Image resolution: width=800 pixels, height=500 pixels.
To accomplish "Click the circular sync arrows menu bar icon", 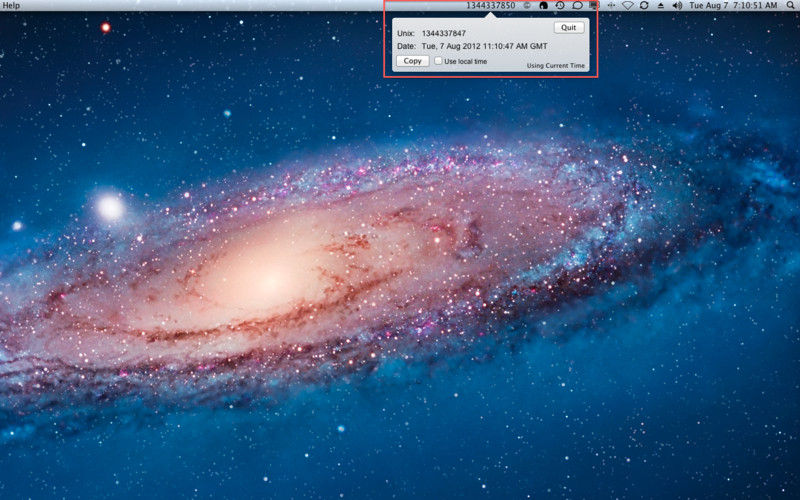I will (644, 5).
